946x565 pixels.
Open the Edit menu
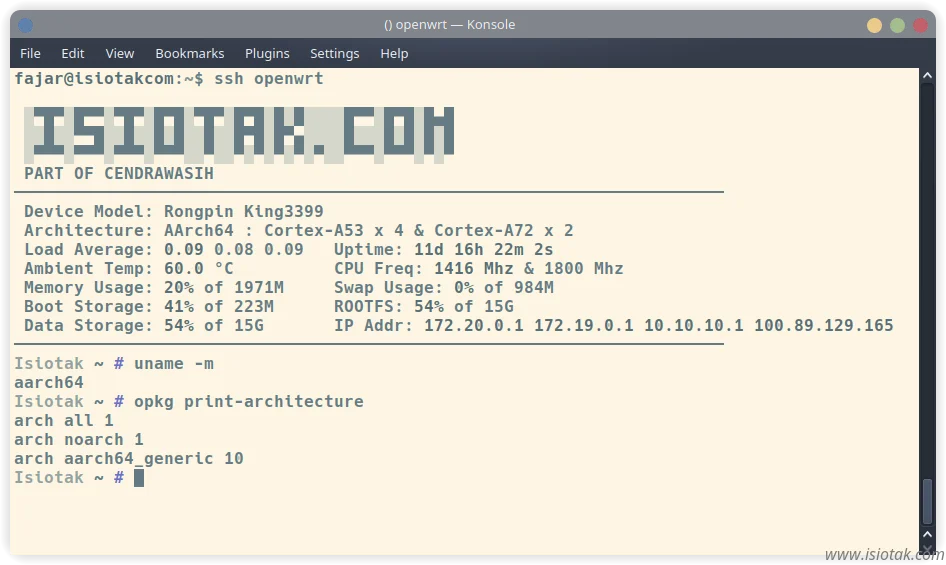pos(72,53)
